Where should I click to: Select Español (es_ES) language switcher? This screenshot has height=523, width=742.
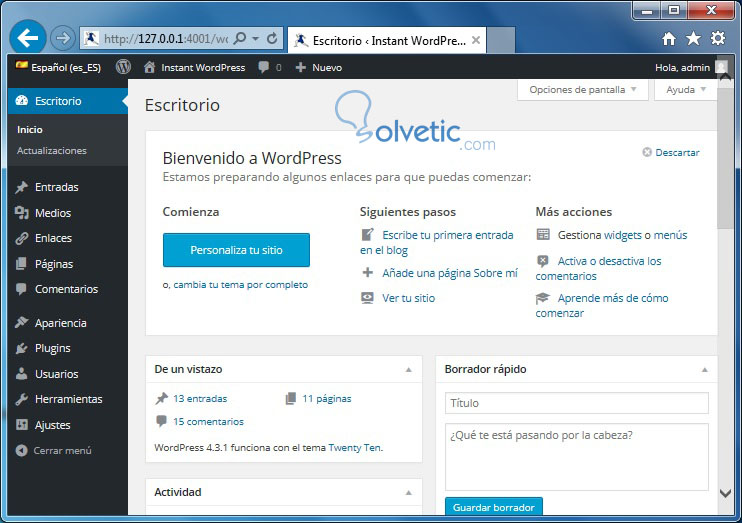(58, 67)
